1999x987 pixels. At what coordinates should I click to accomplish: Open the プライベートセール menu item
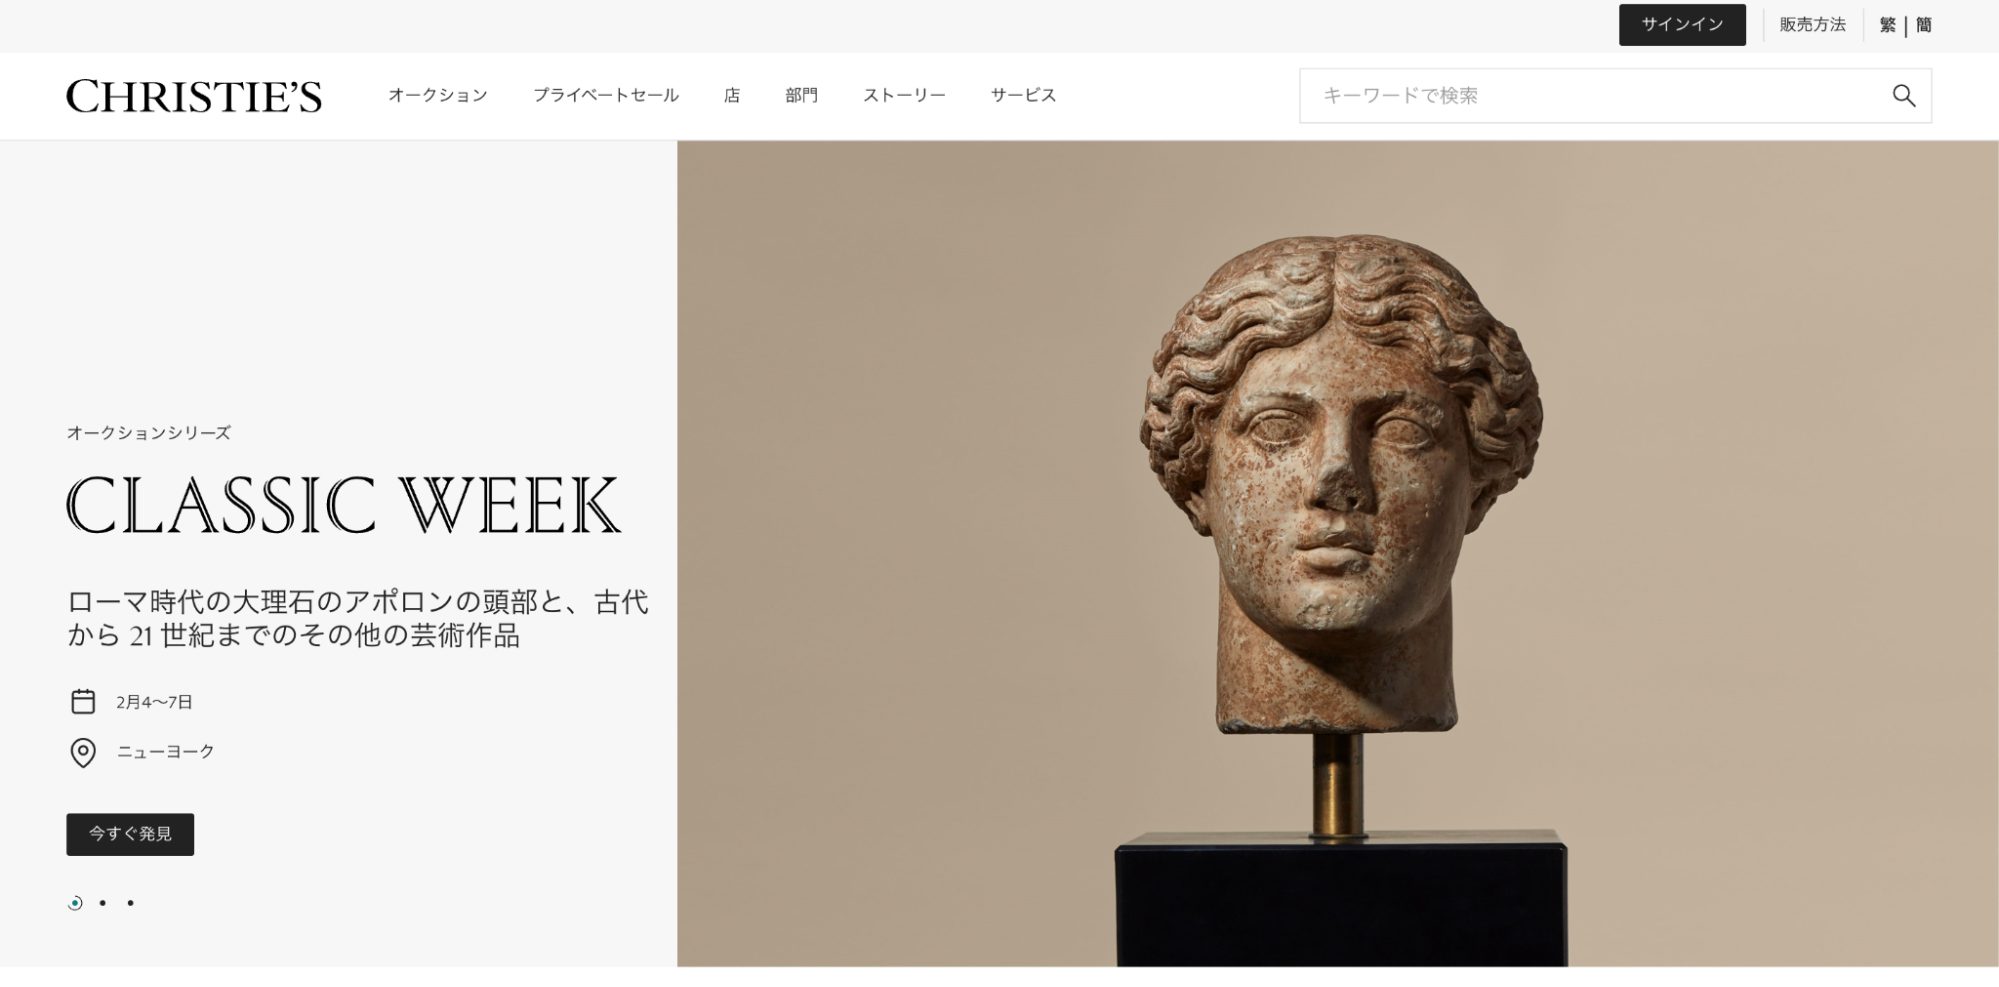[x=606, y=96]
